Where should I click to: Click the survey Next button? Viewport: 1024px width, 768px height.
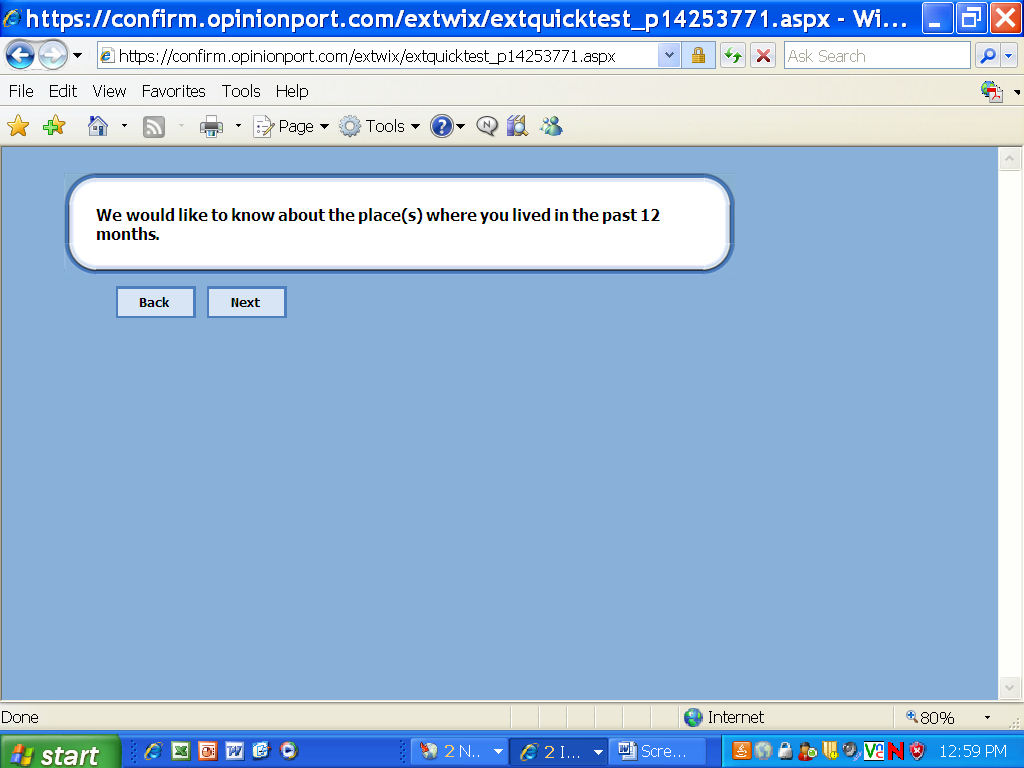click(246, 302)
